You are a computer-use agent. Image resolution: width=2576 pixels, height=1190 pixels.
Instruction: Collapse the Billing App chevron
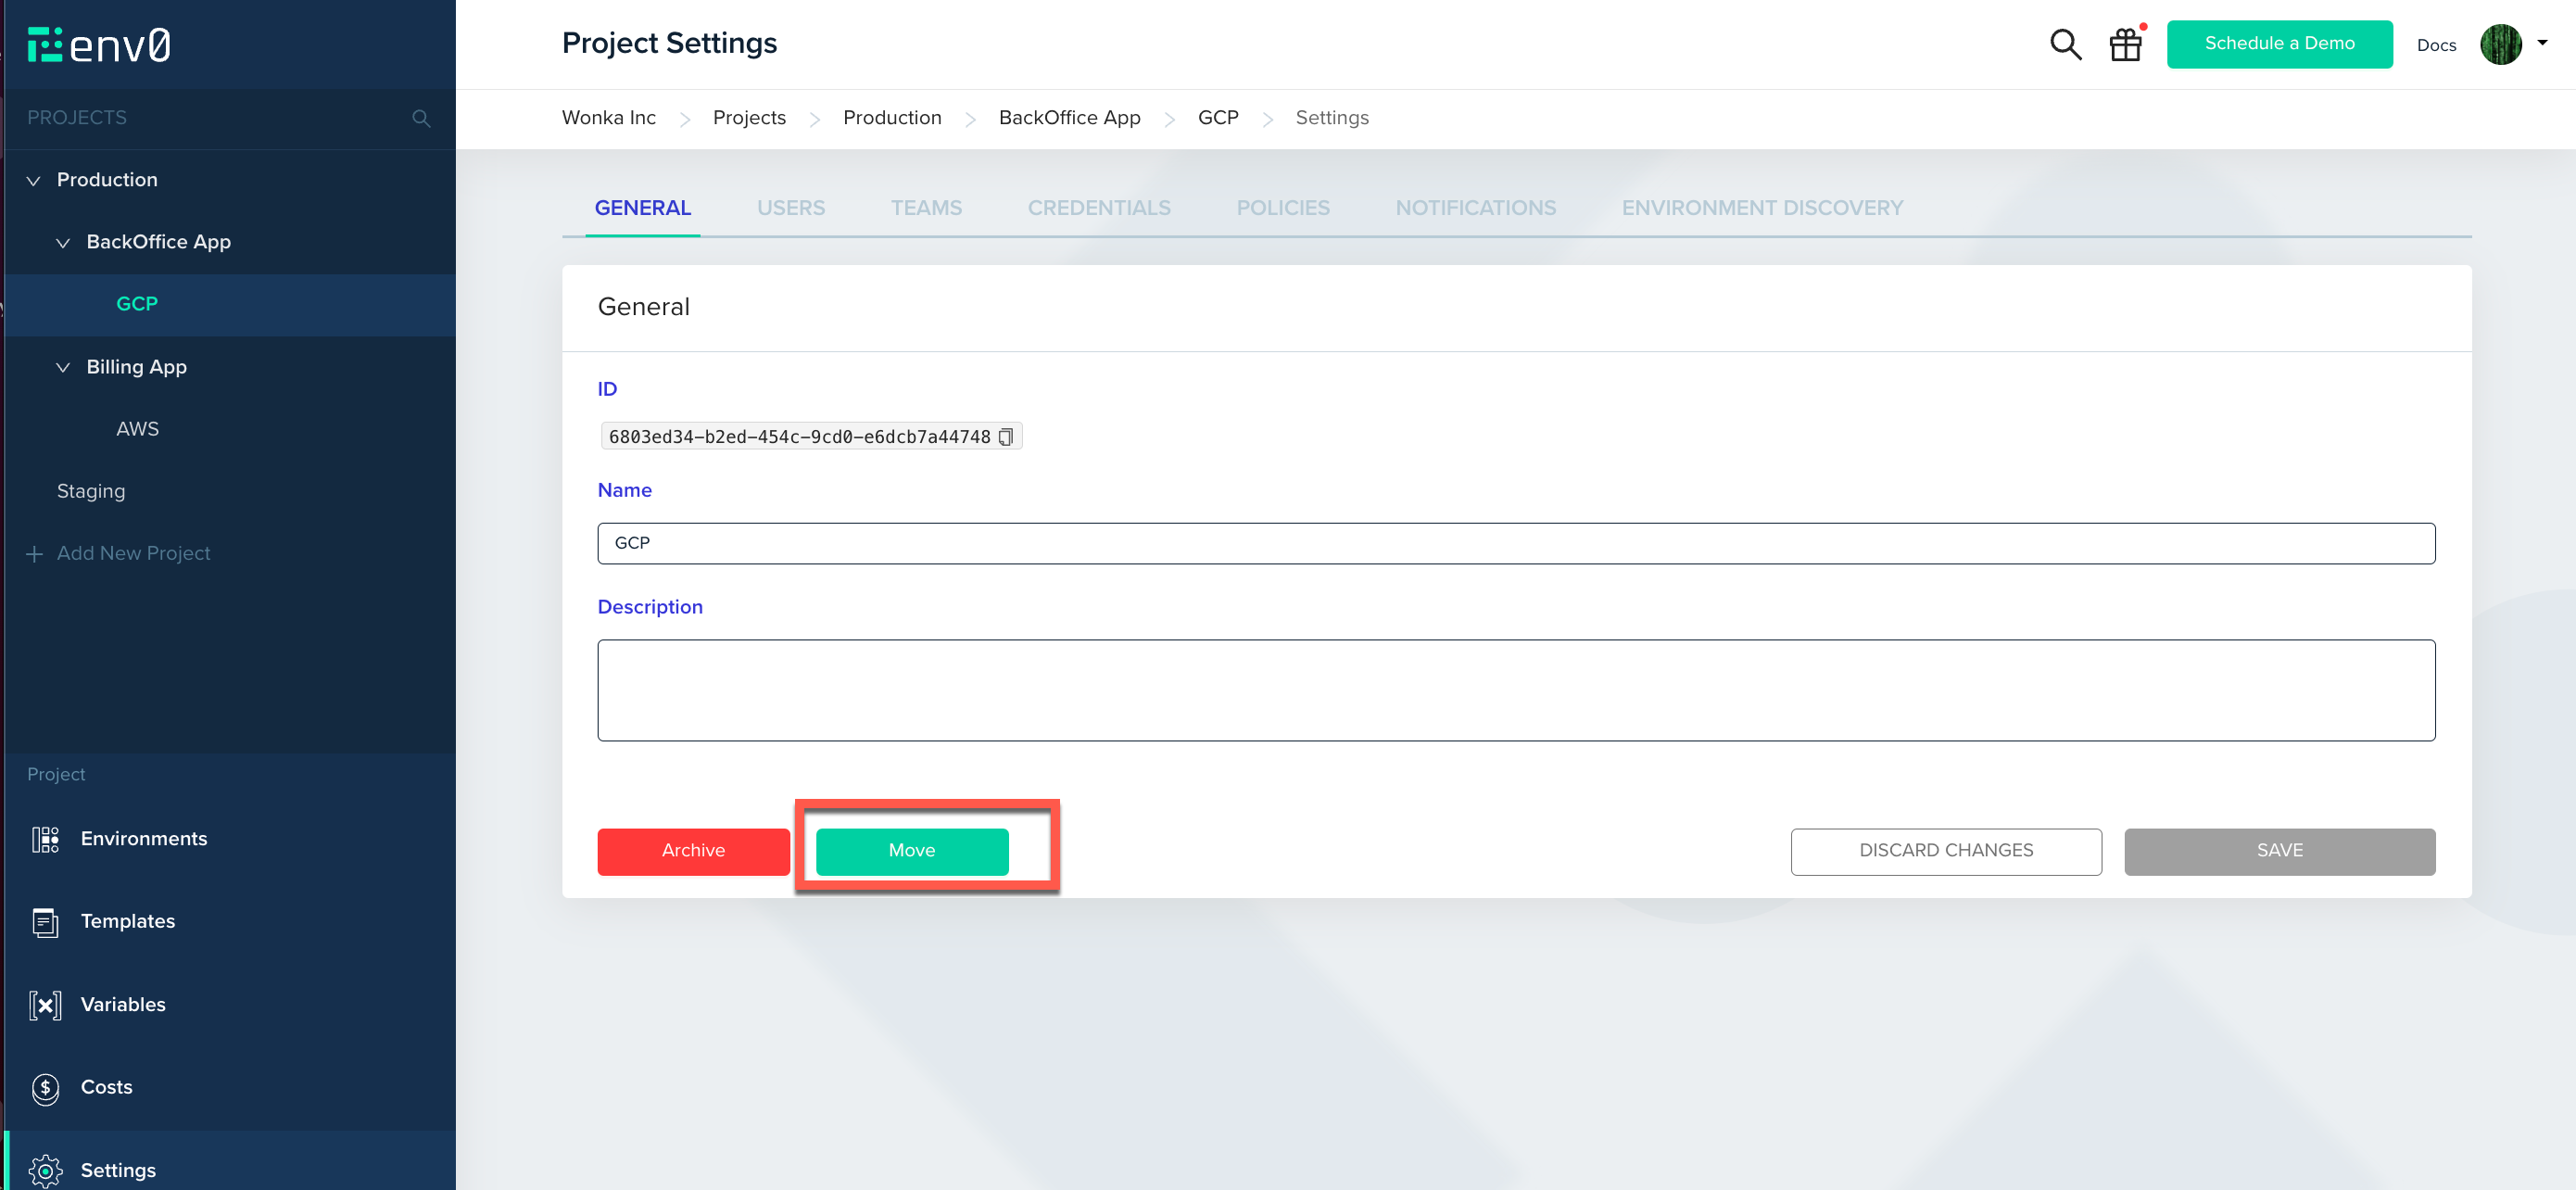coord(63,368)
